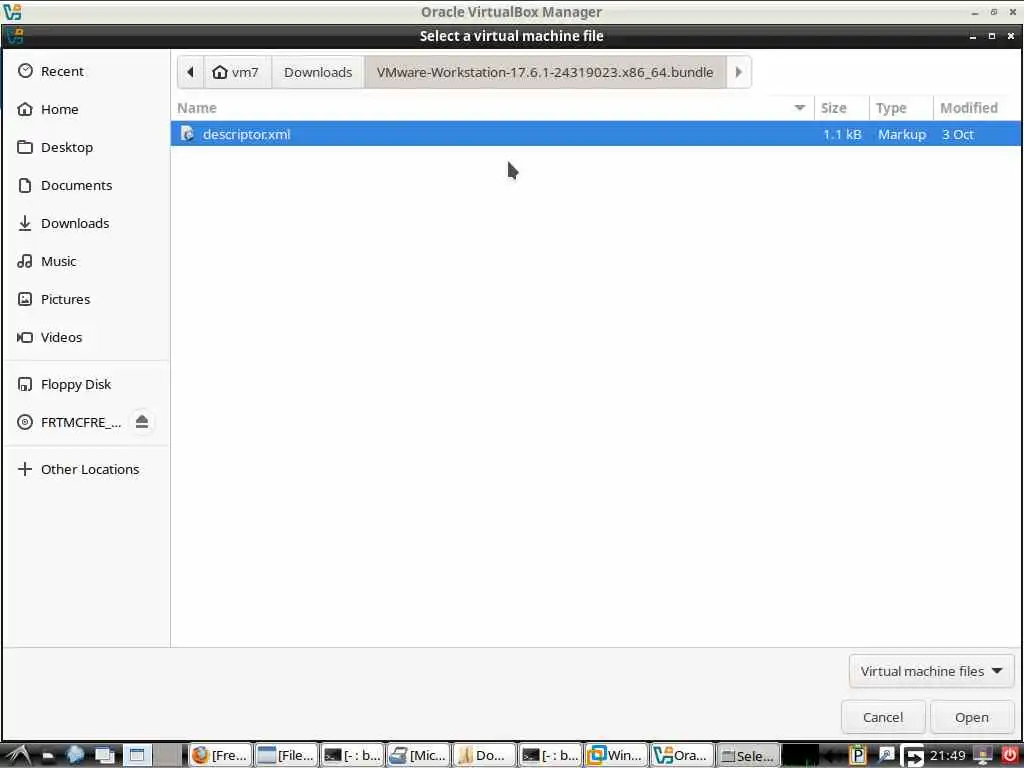Switch to the Mic... taskbar window

(x=419, y=756)
